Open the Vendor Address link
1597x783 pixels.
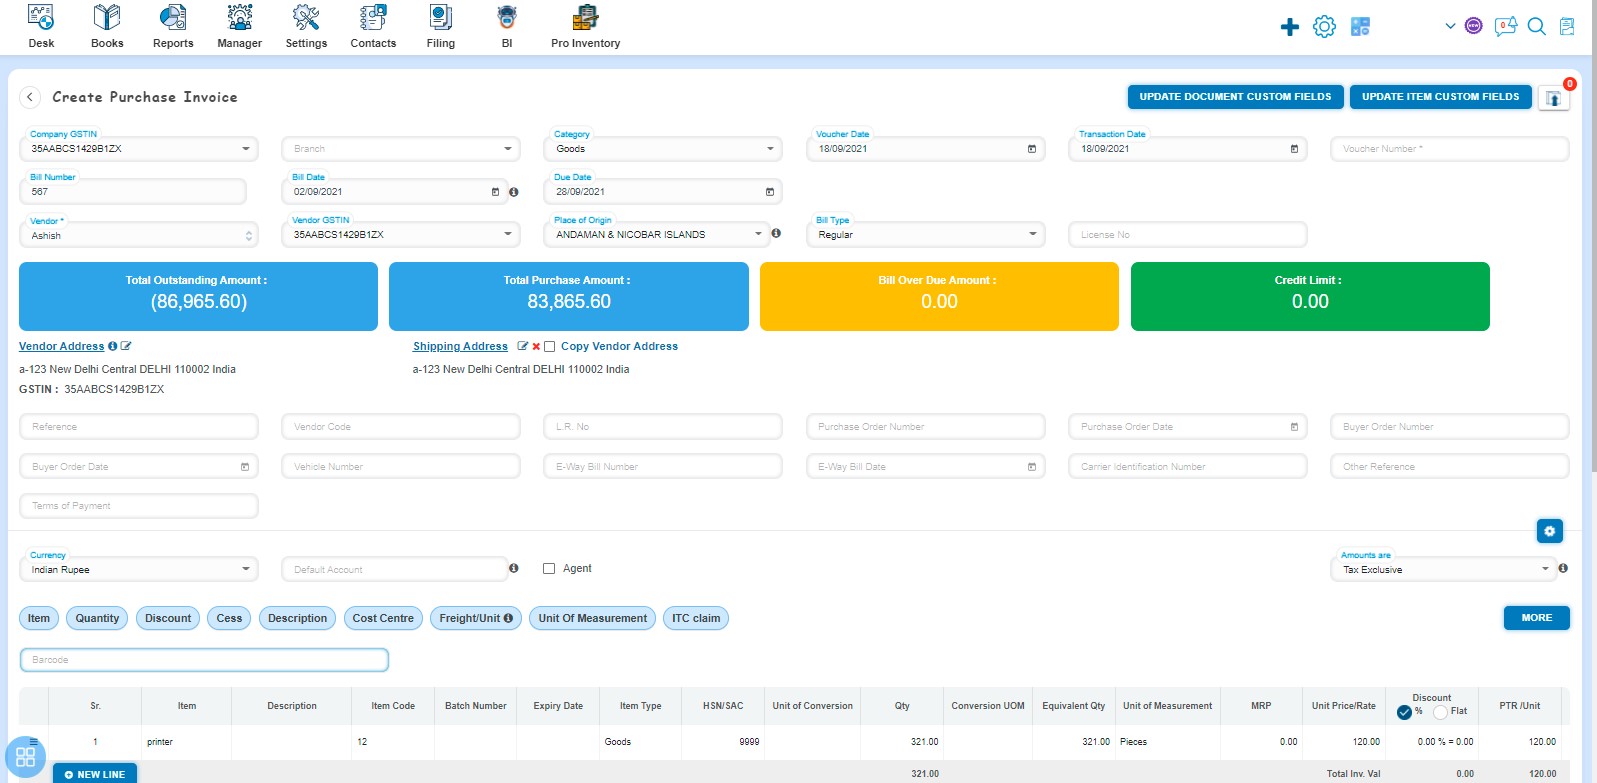click(x=61, y=346)
